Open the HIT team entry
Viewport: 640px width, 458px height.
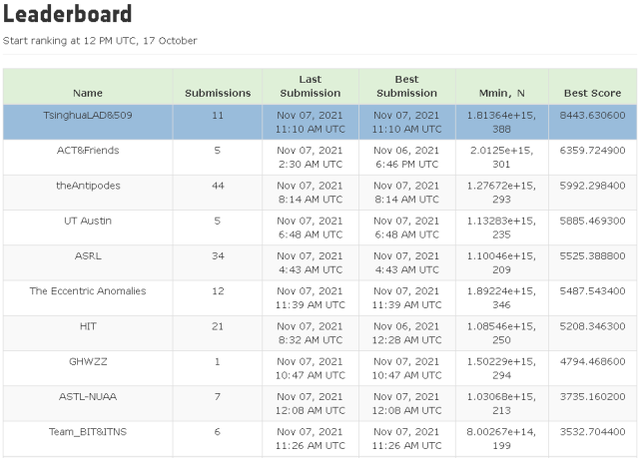pos(88,326)
